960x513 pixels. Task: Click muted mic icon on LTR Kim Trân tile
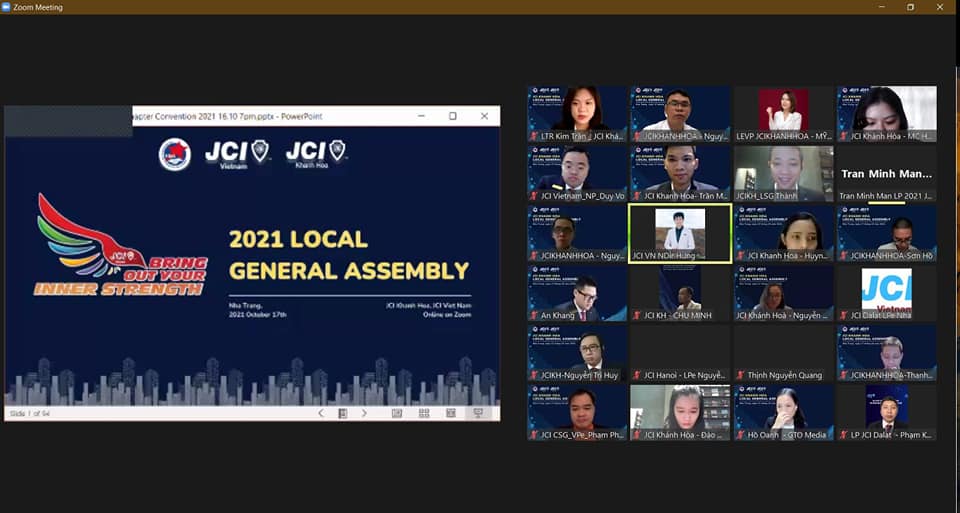(534, 137)
